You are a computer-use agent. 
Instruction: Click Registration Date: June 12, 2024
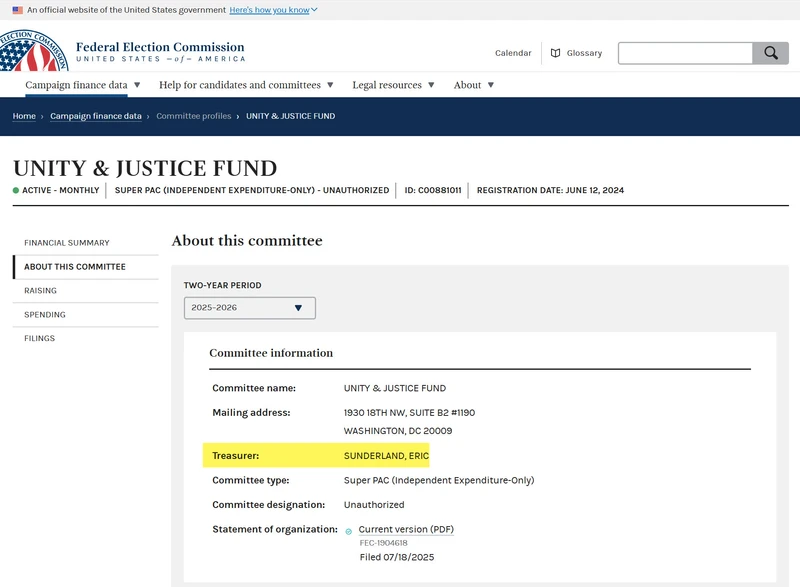pos(550,190)
